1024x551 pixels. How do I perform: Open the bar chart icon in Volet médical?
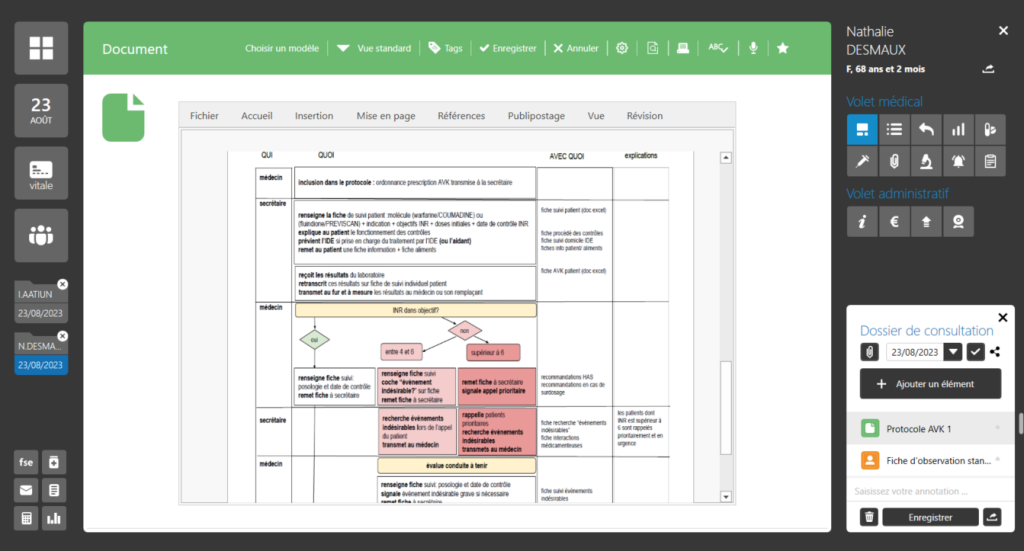959,129
